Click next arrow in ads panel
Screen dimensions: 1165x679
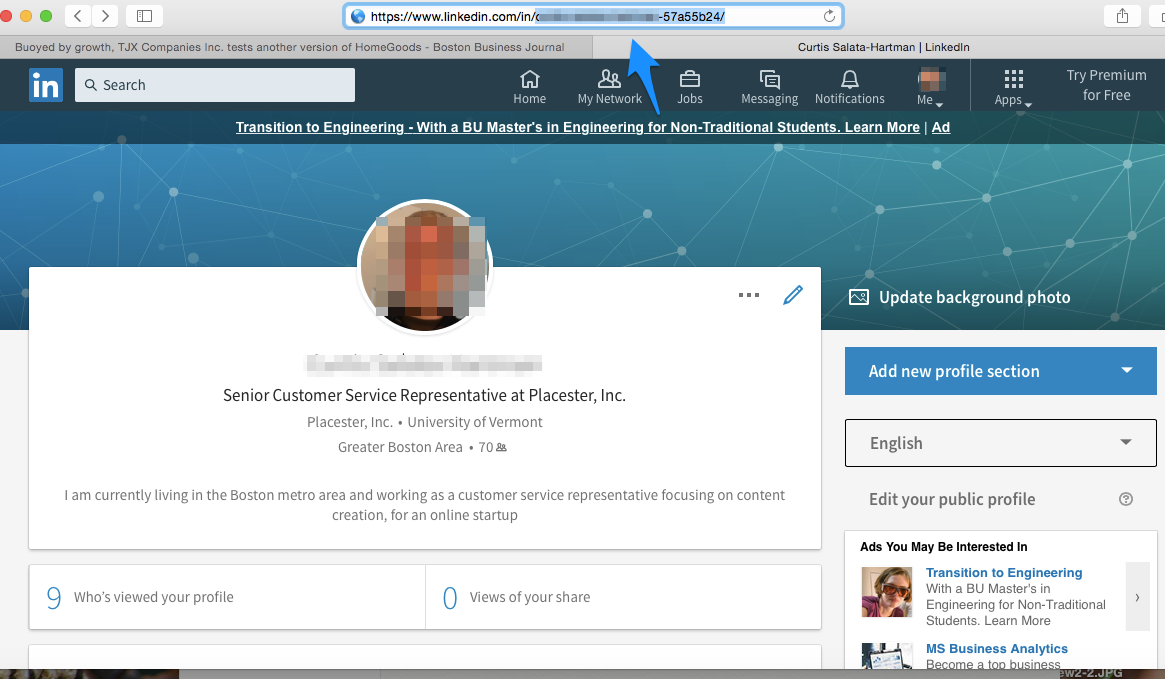[x=1137, y=597]
